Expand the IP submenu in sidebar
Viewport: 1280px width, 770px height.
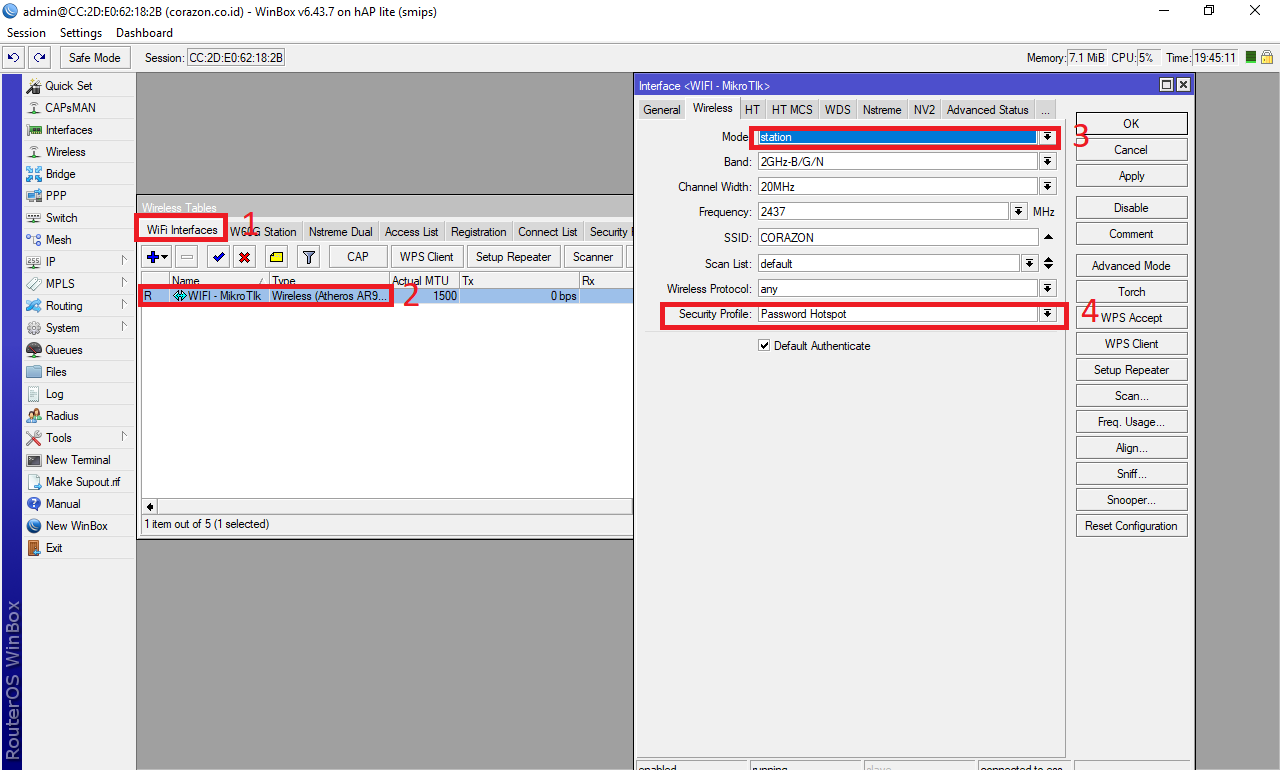[x=124, y=261]
